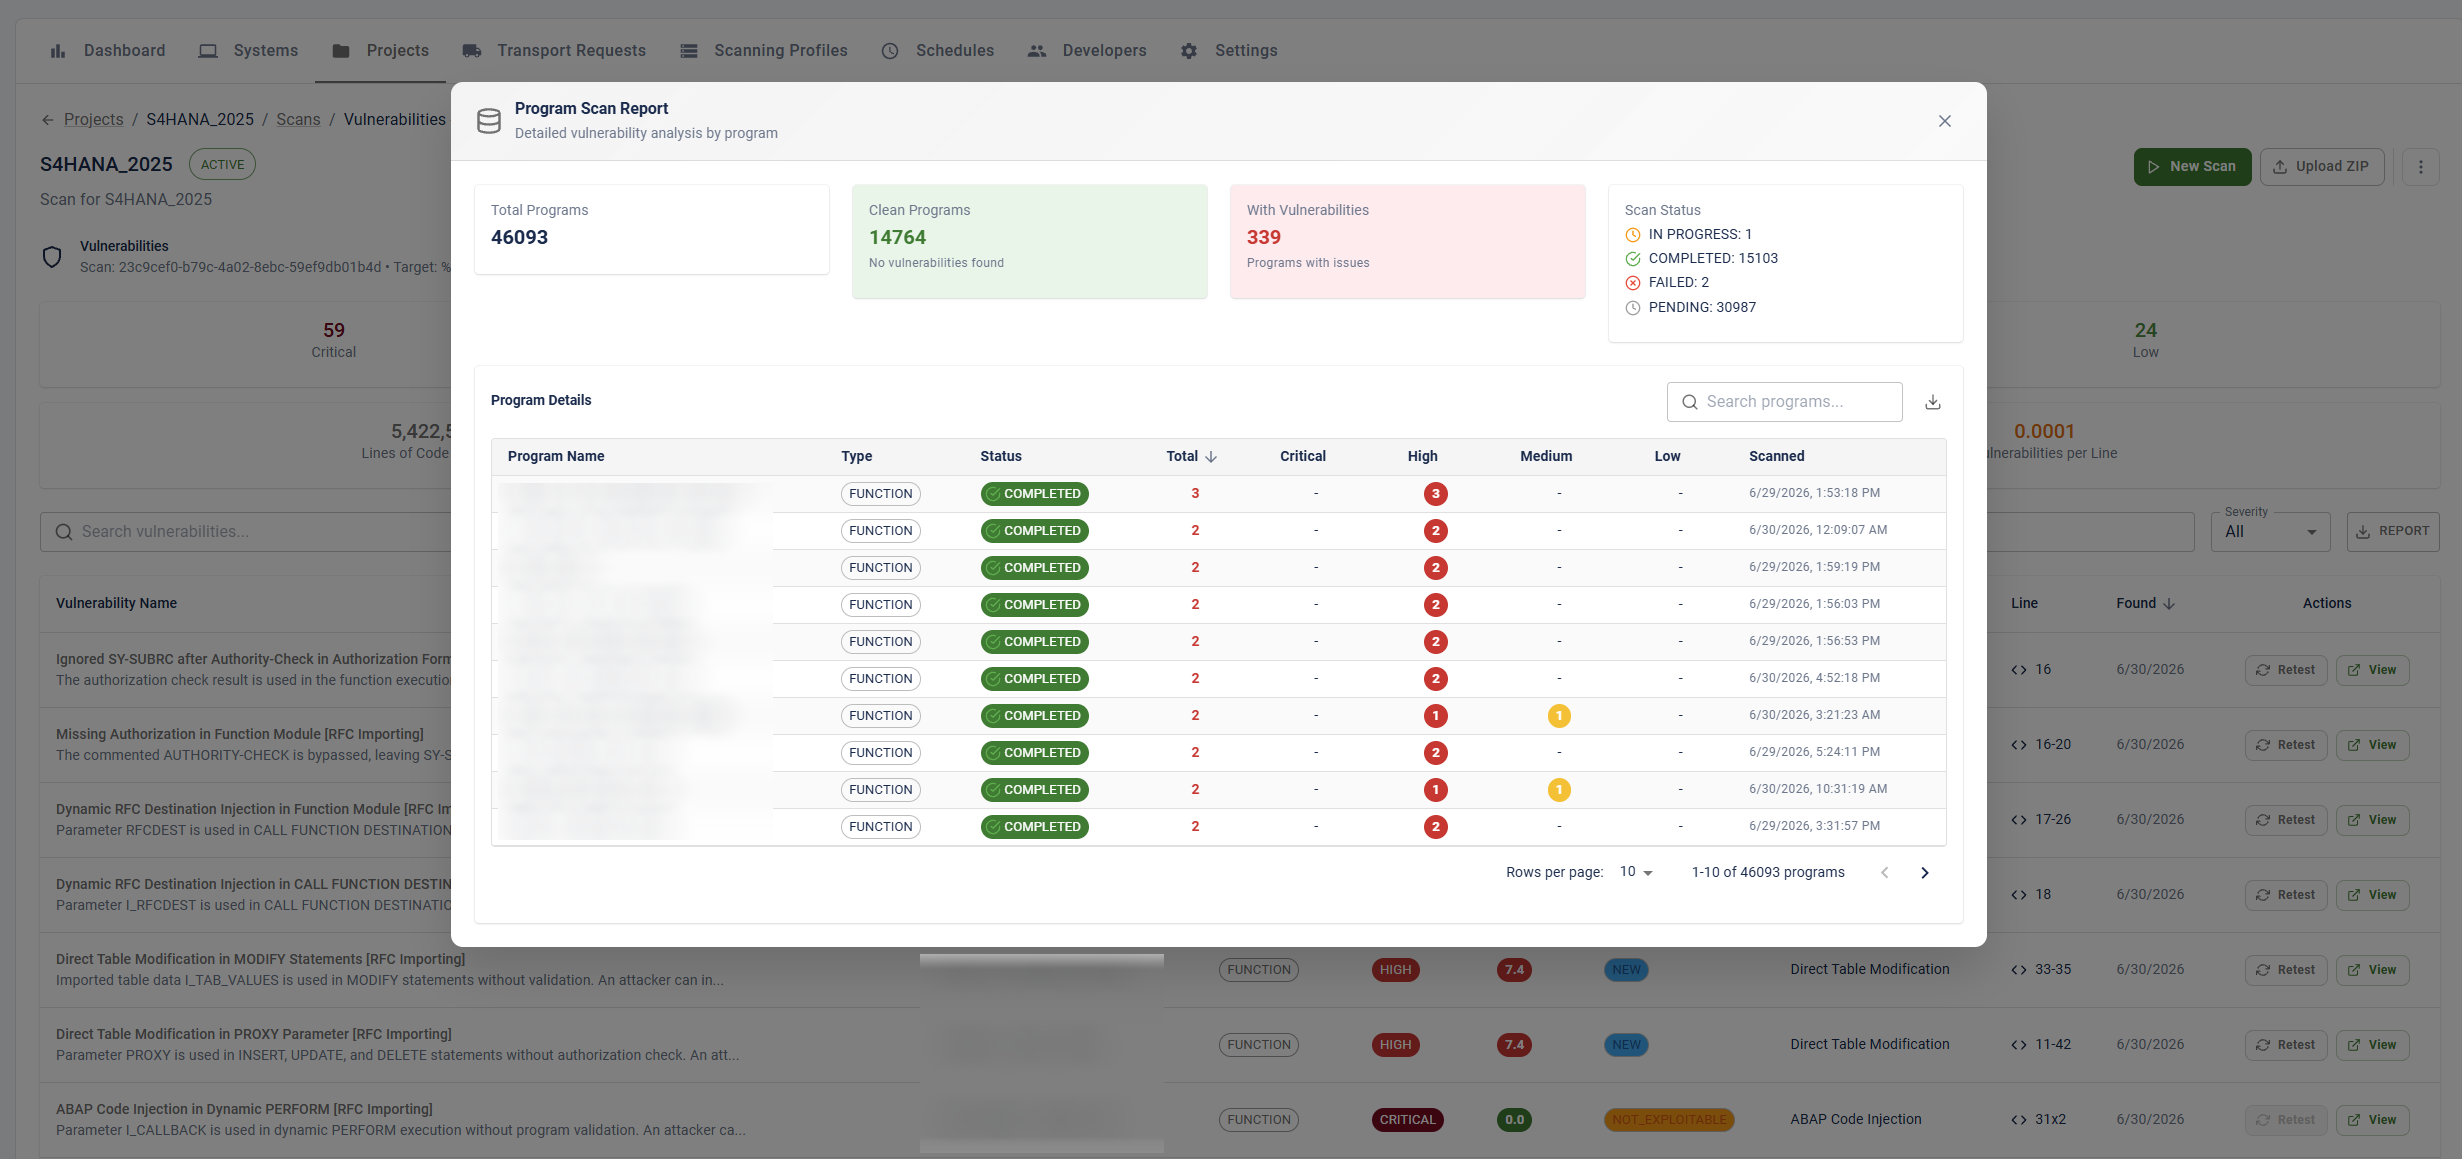
Task: Download program details export icon
Action: tap(1932, 402)
